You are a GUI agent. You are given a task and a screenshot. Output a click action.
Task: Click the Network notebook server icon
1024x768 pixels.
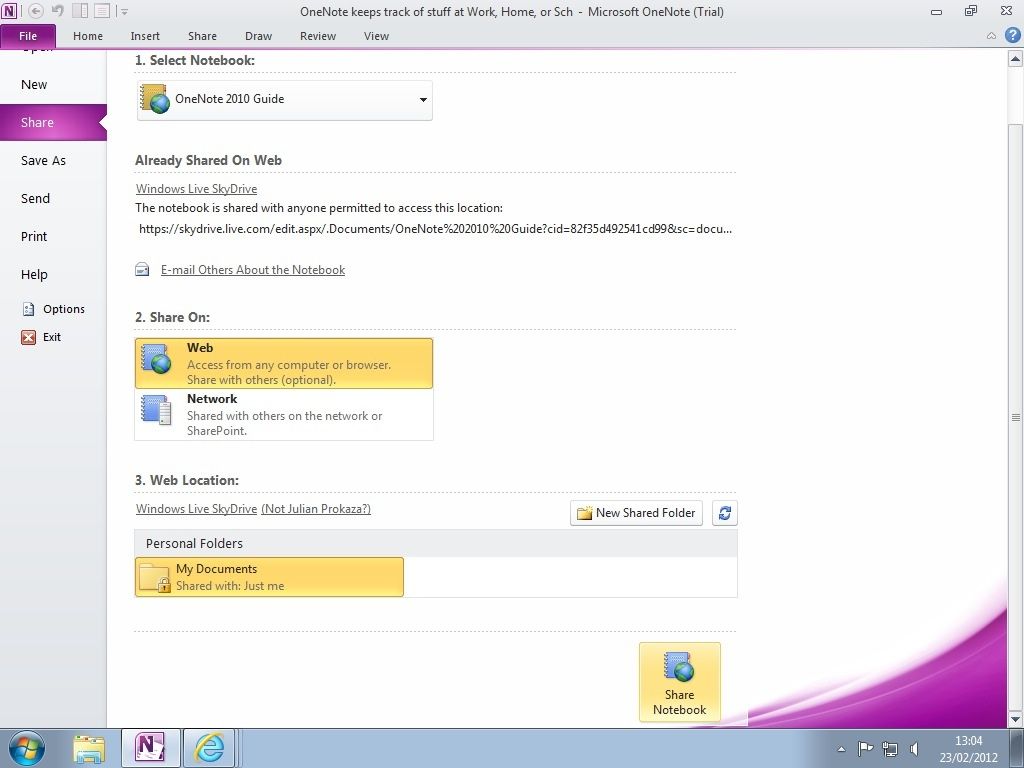[x=156, y=410]
